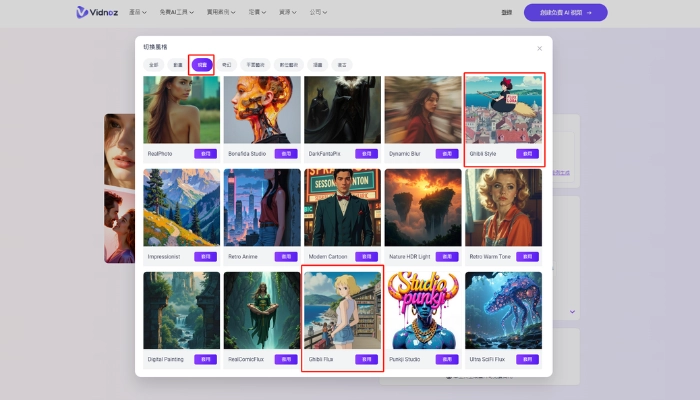Expand the 公司 navigation menu
The image size is (700, 400).
pos(318,12)
